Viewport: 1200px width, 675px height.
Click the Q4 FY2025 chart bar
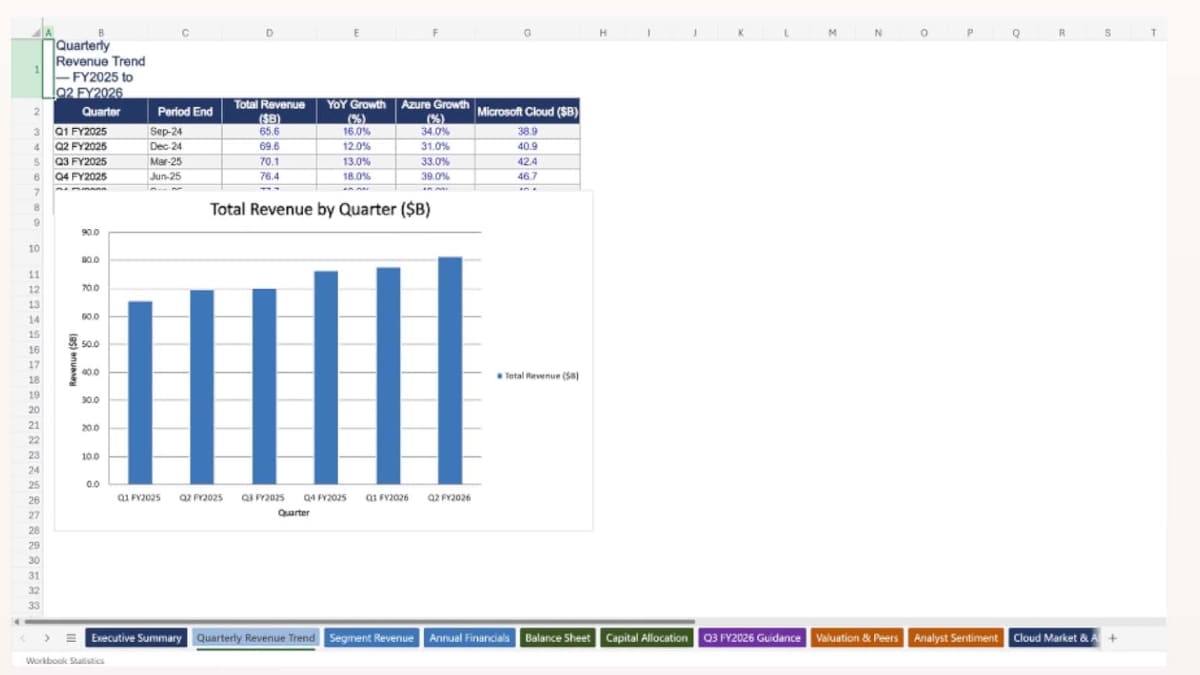326,377
